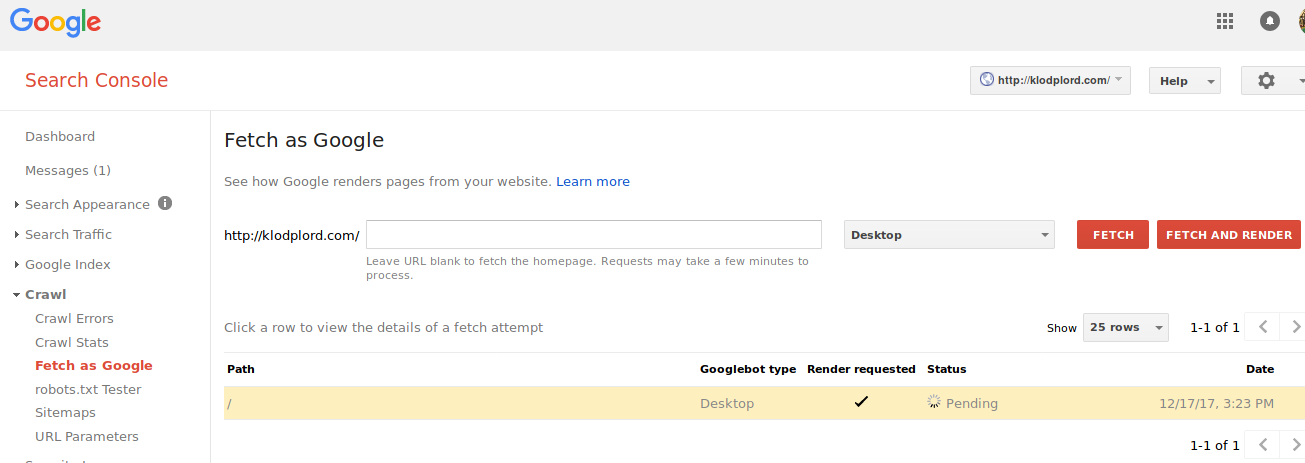Viewport: 1305px width, 463px height.
Task: Click the Search Appearance info icon
Action: 165,203
